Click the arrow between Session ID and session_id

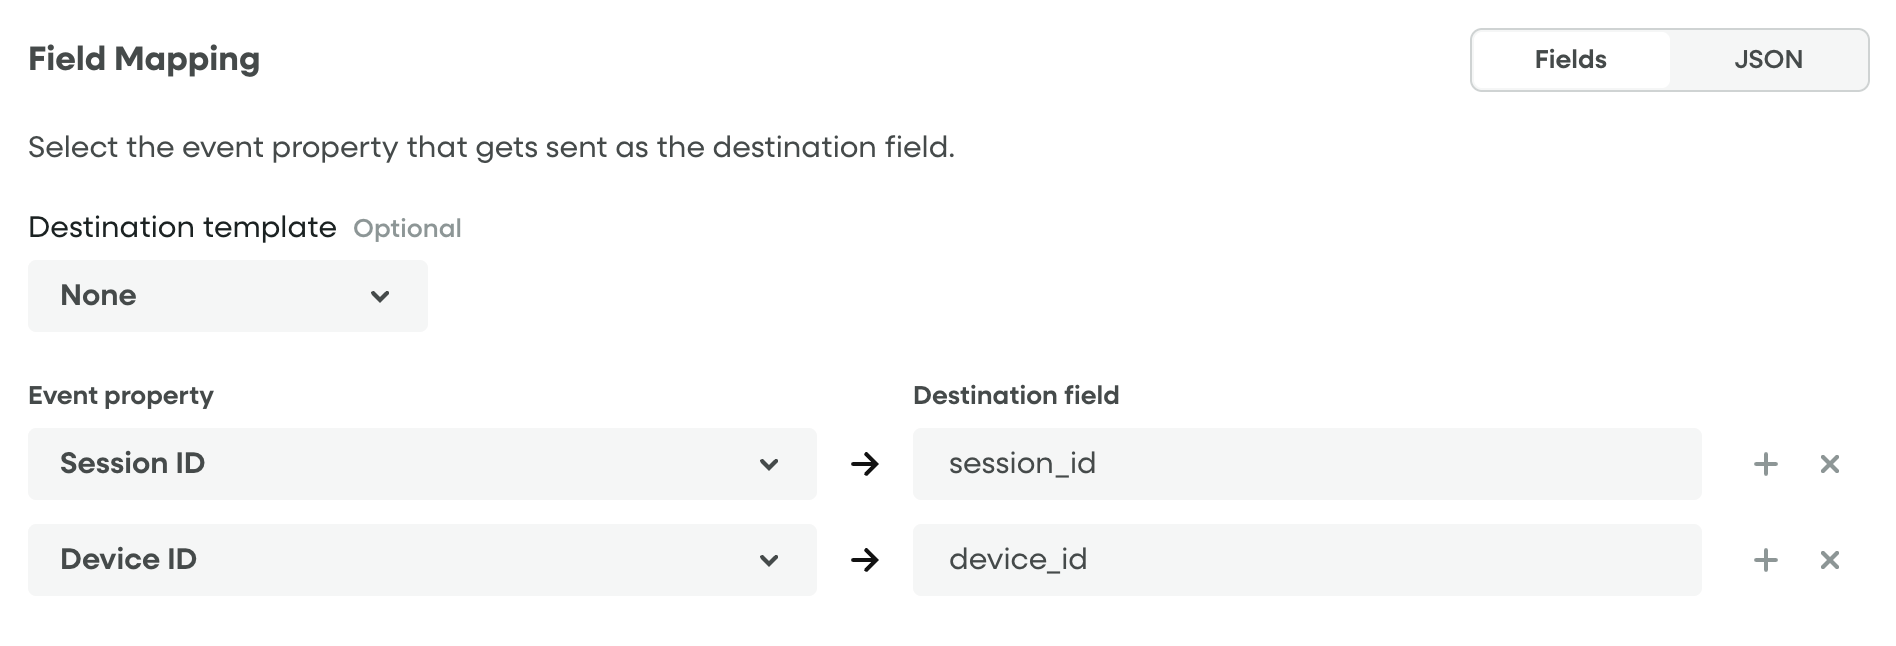pyautogui.click(x=865, y=464)
